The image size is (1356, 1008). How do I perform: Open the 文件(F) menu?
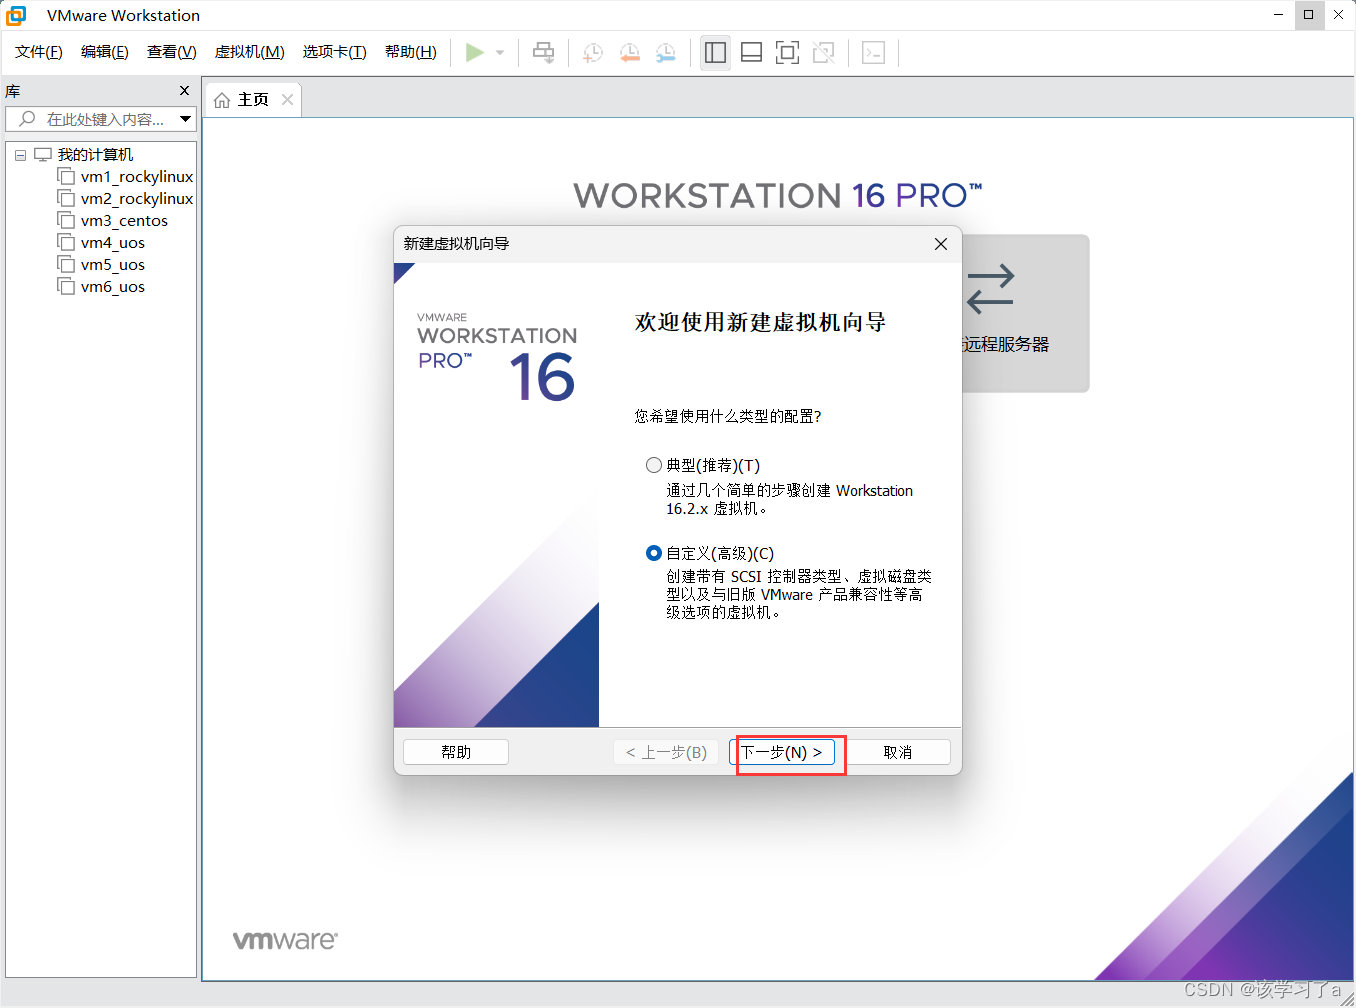[x=39, y=52]
